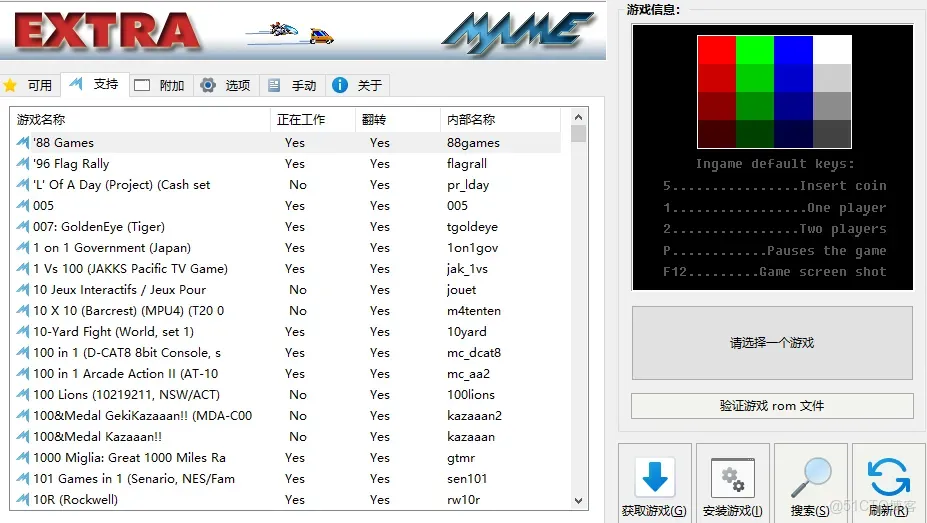Image resolution: width=927 pixels, height=523 pixels.
Task: Switch to the 支持 (Supported) tab
Action: click(x=95, y=85)
